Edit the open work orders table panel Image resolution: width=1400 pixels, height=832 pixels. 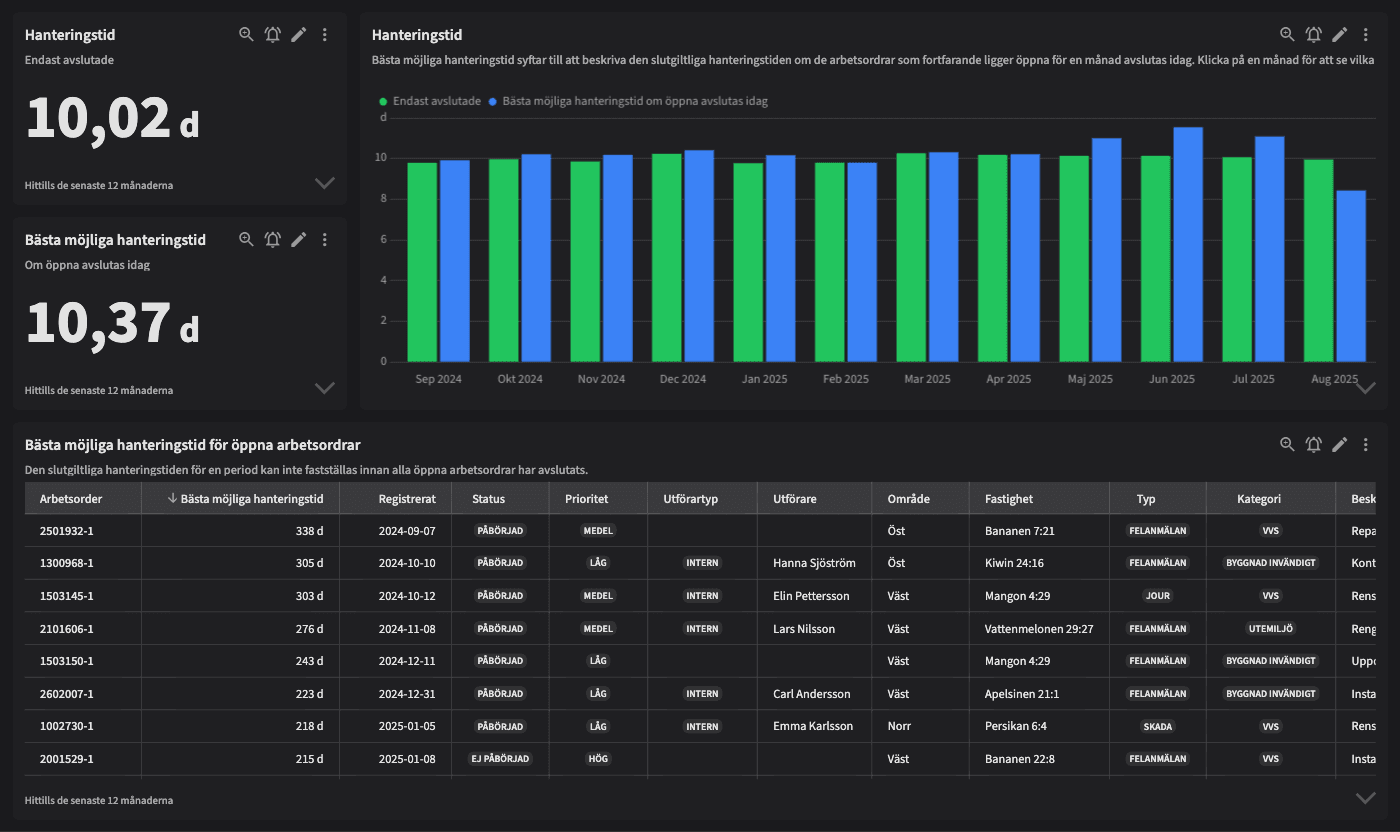point(1340,444)
